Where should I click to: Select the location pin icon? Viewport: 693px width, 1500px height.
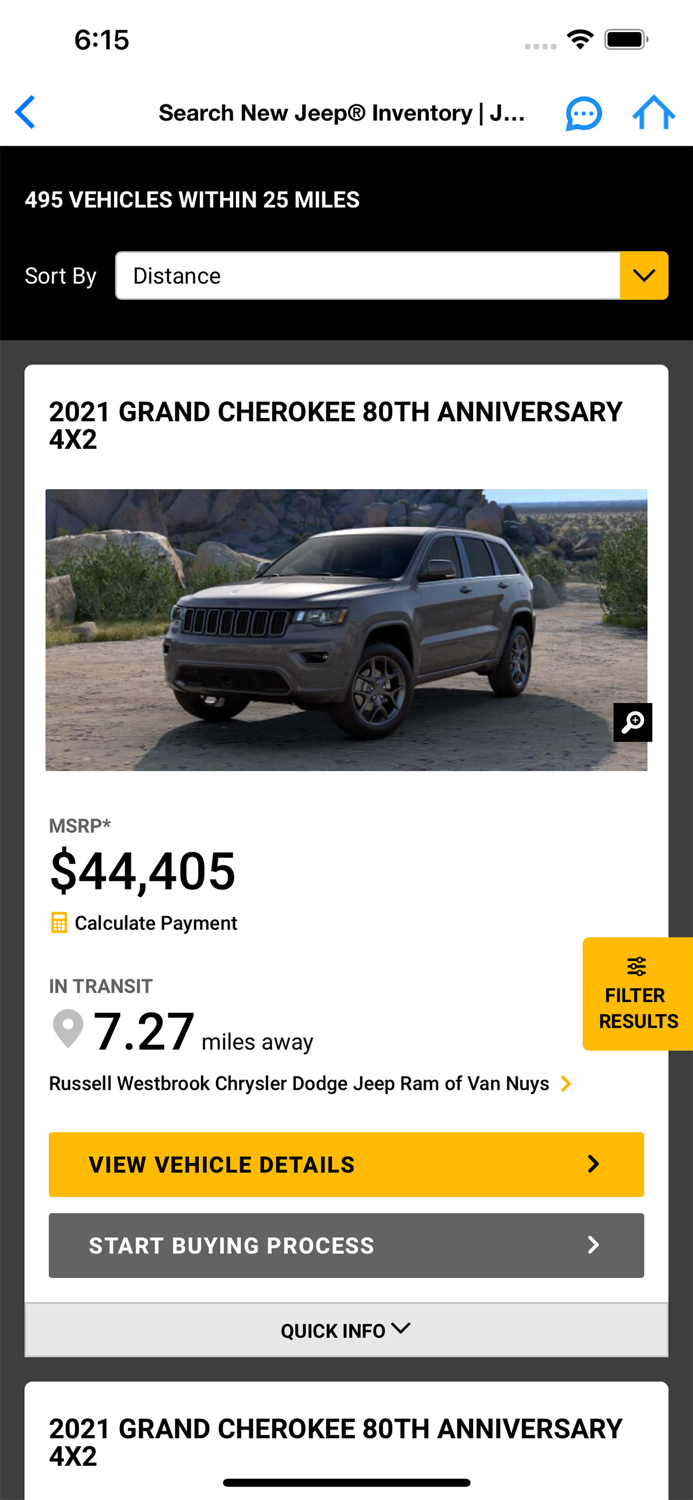(67, 1029)
